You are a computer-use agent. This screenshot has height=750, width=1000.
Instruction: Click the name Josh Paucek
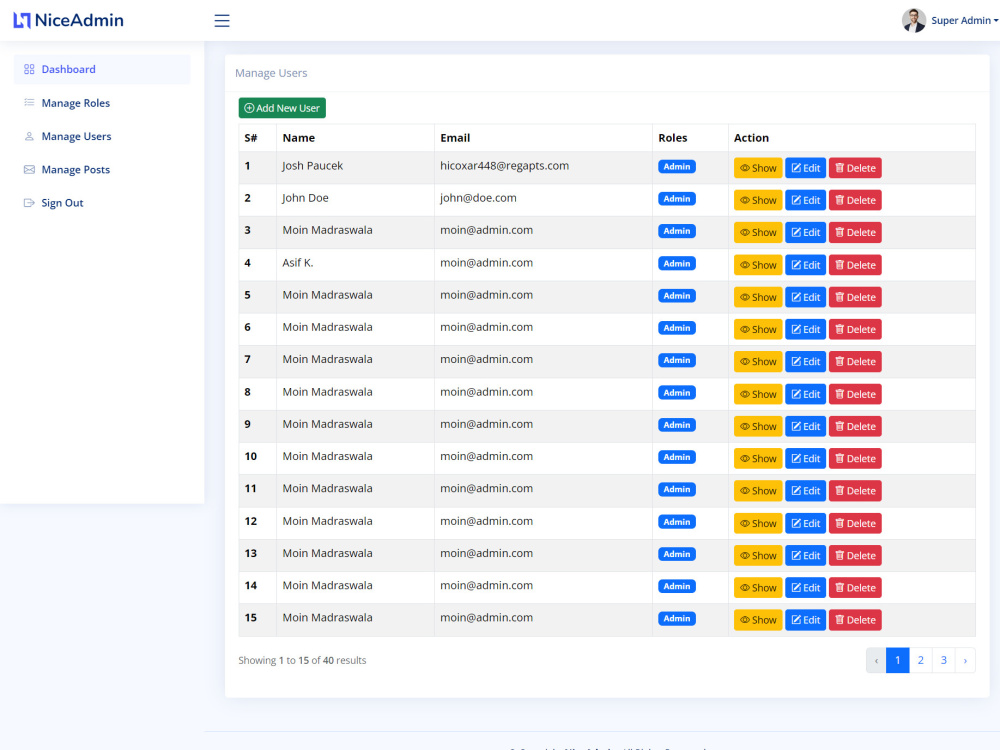pos(312,166)
